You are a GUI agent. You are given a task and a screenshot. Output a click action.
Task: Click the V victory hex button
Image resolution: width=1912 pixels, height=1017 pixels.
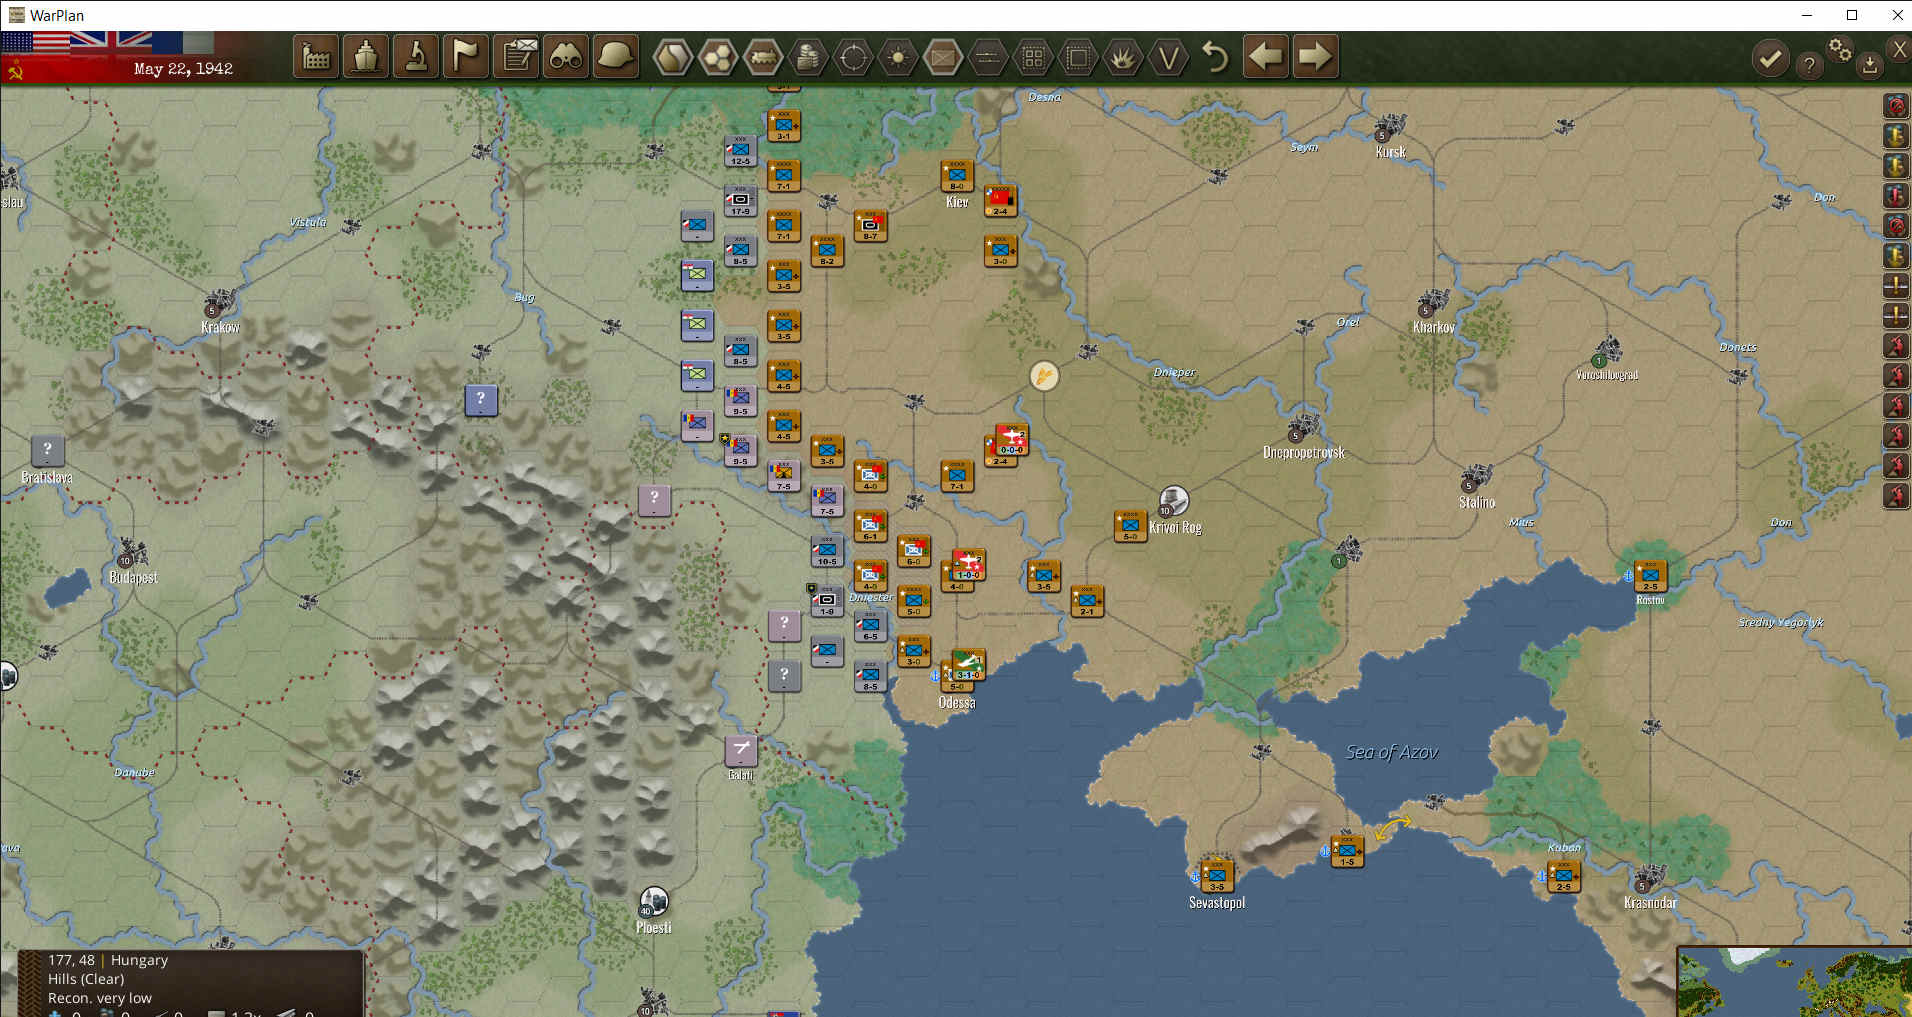(x=1168, y=57)
